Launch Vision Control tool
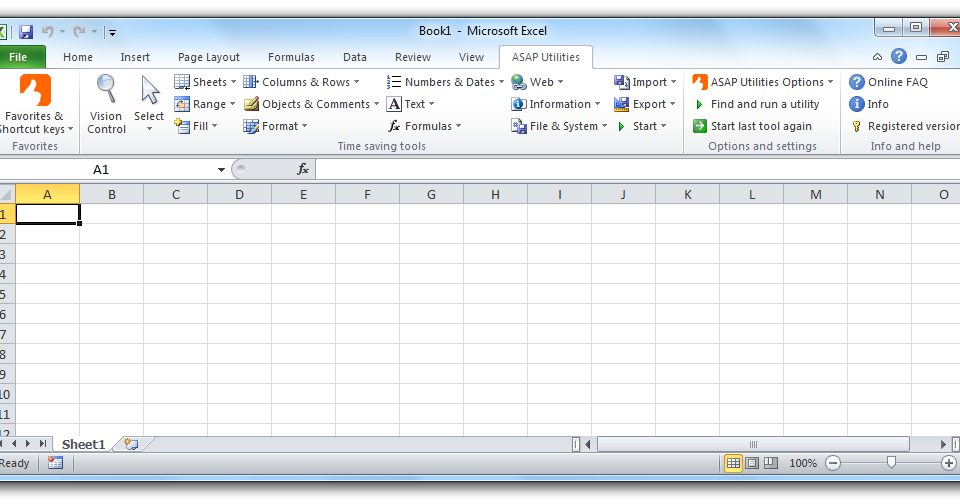Viewport: 960px width, 504px height. click(107, 104)
